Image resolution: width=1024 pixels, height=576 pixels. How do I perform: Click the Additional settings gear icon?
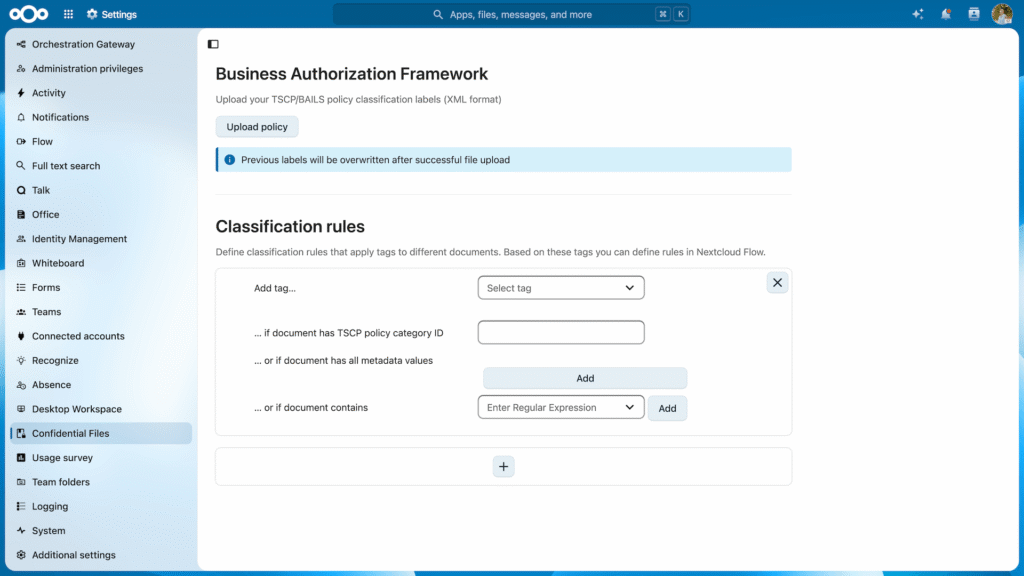pos(21,555)
